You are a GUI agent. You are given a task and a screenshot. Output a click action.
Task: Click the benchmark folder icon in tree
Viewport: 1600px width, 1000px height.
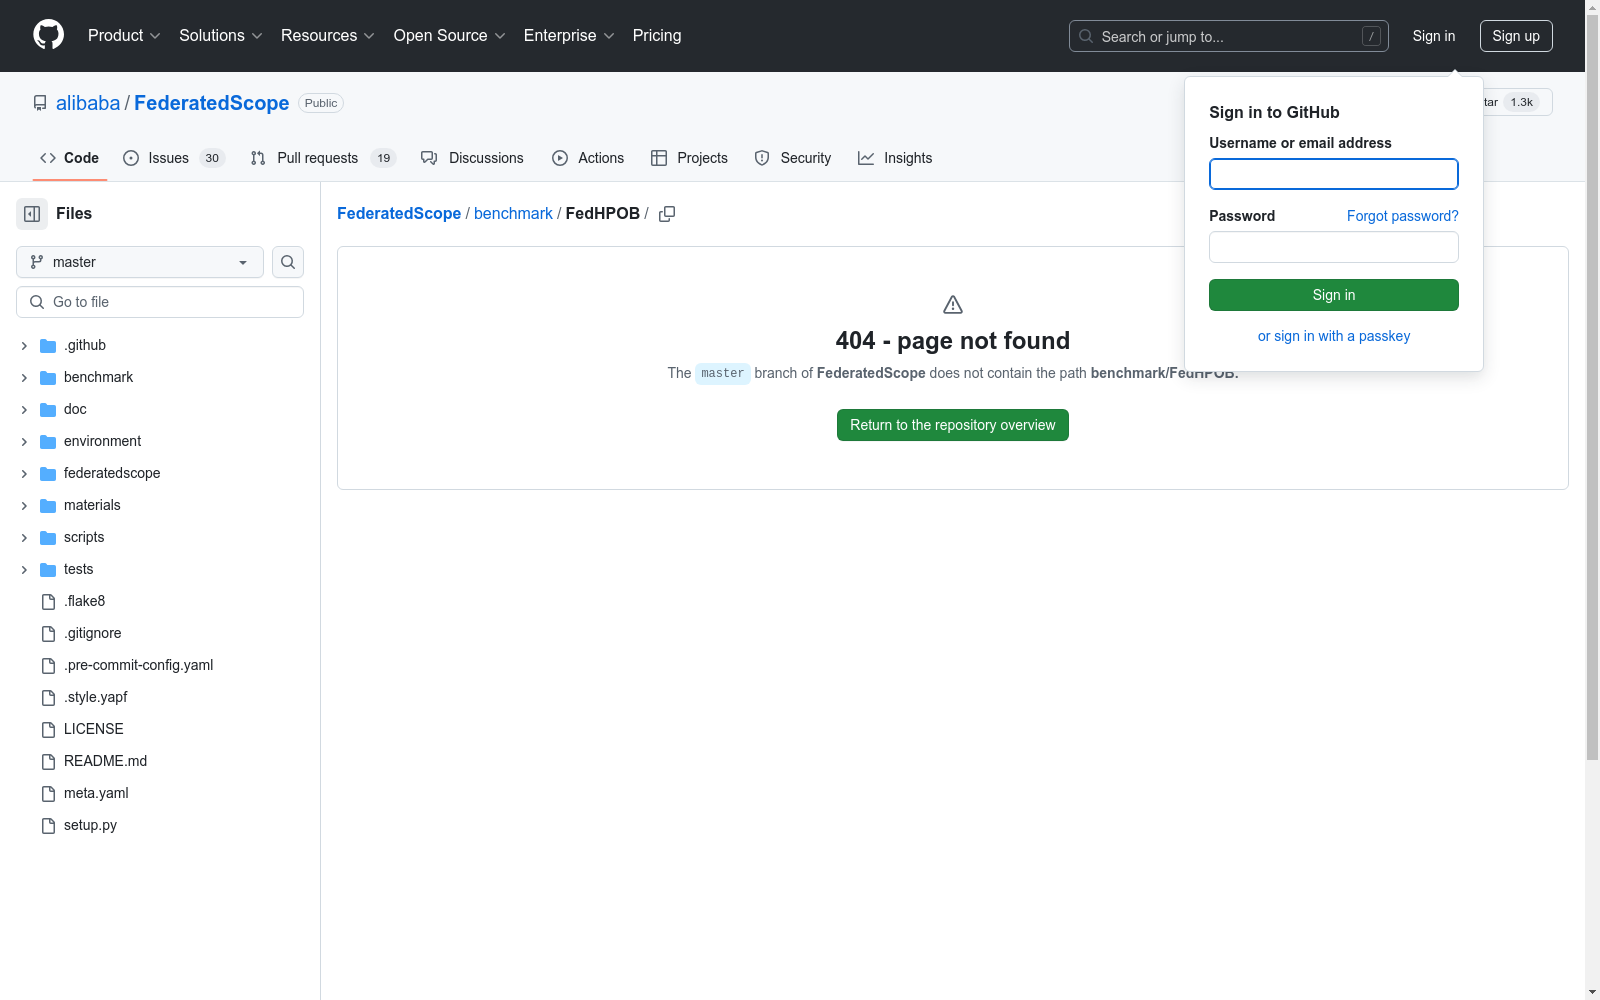point(48,378)
